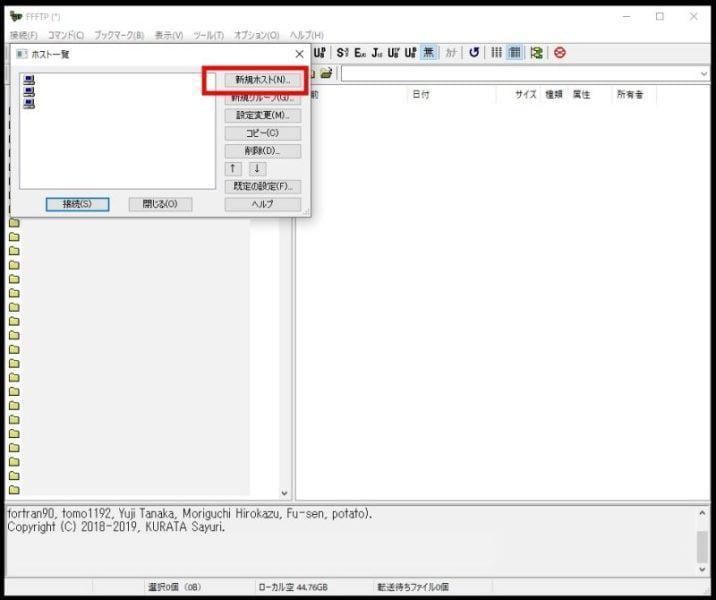
Task: Select first host entry in host list
Action: (29, 80)
